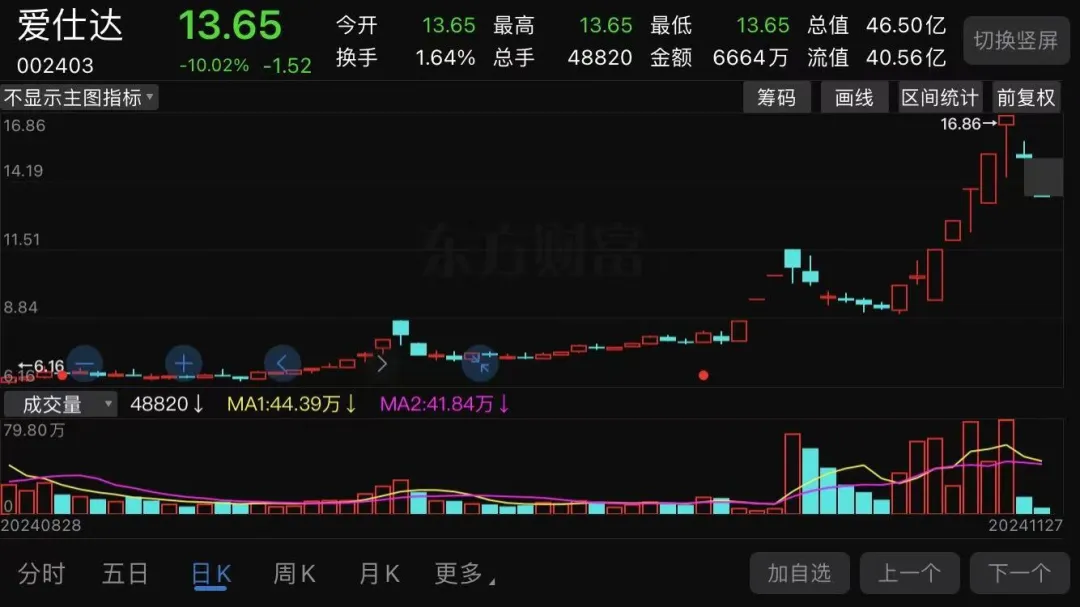Select the 日K tab

click(211, 574)
